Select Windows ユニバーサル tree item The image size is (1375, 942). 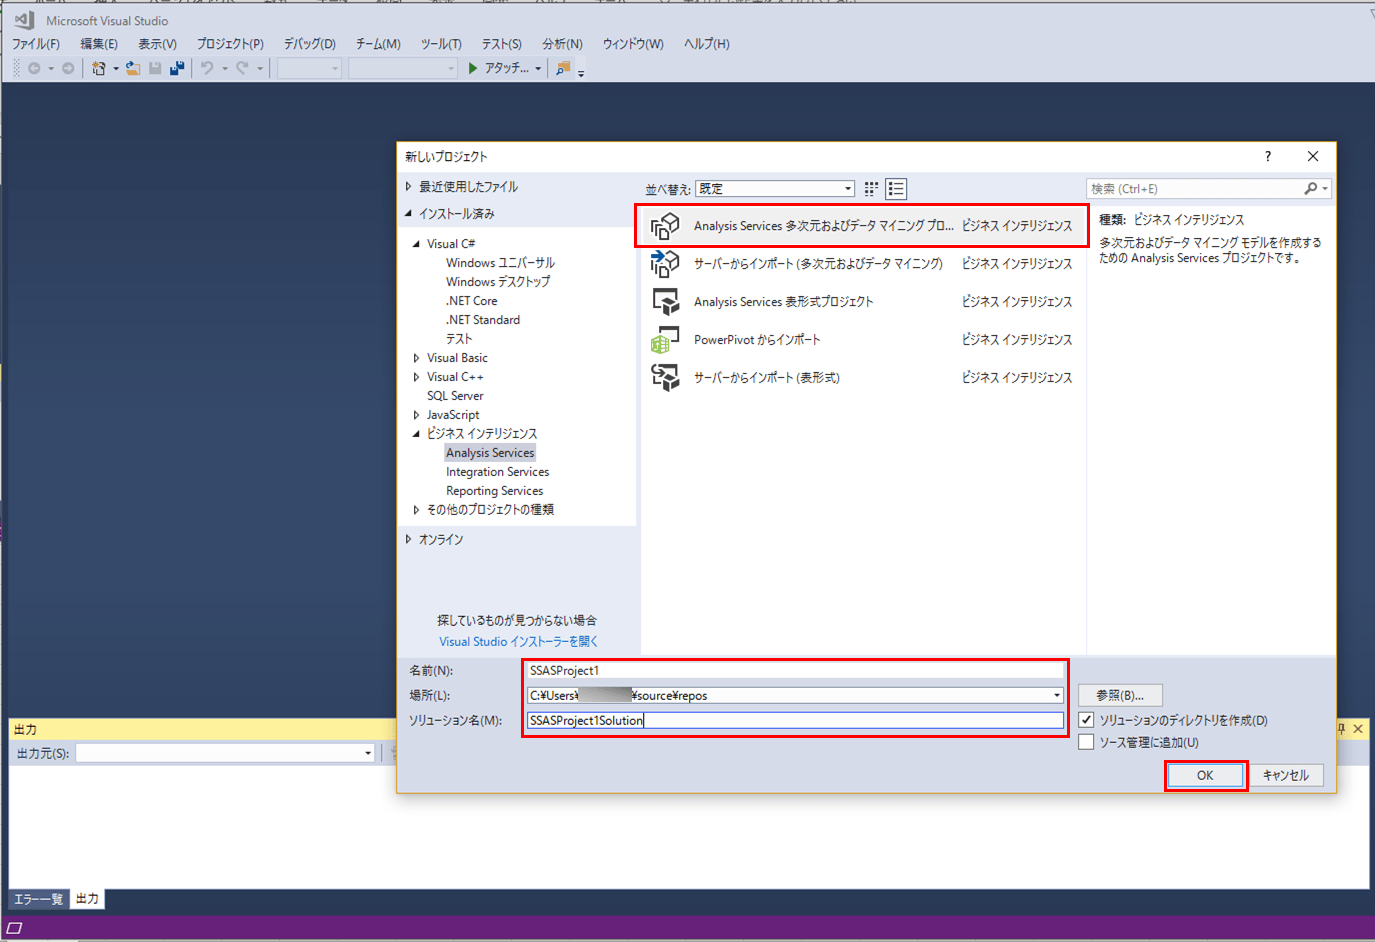click(x=500, y=263)
